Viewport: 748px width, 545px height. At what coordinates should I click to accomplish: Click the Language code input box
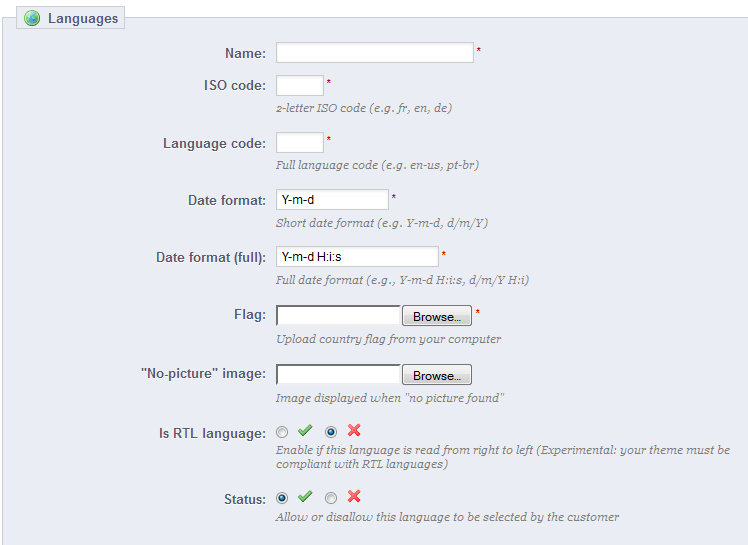point(299,143)
